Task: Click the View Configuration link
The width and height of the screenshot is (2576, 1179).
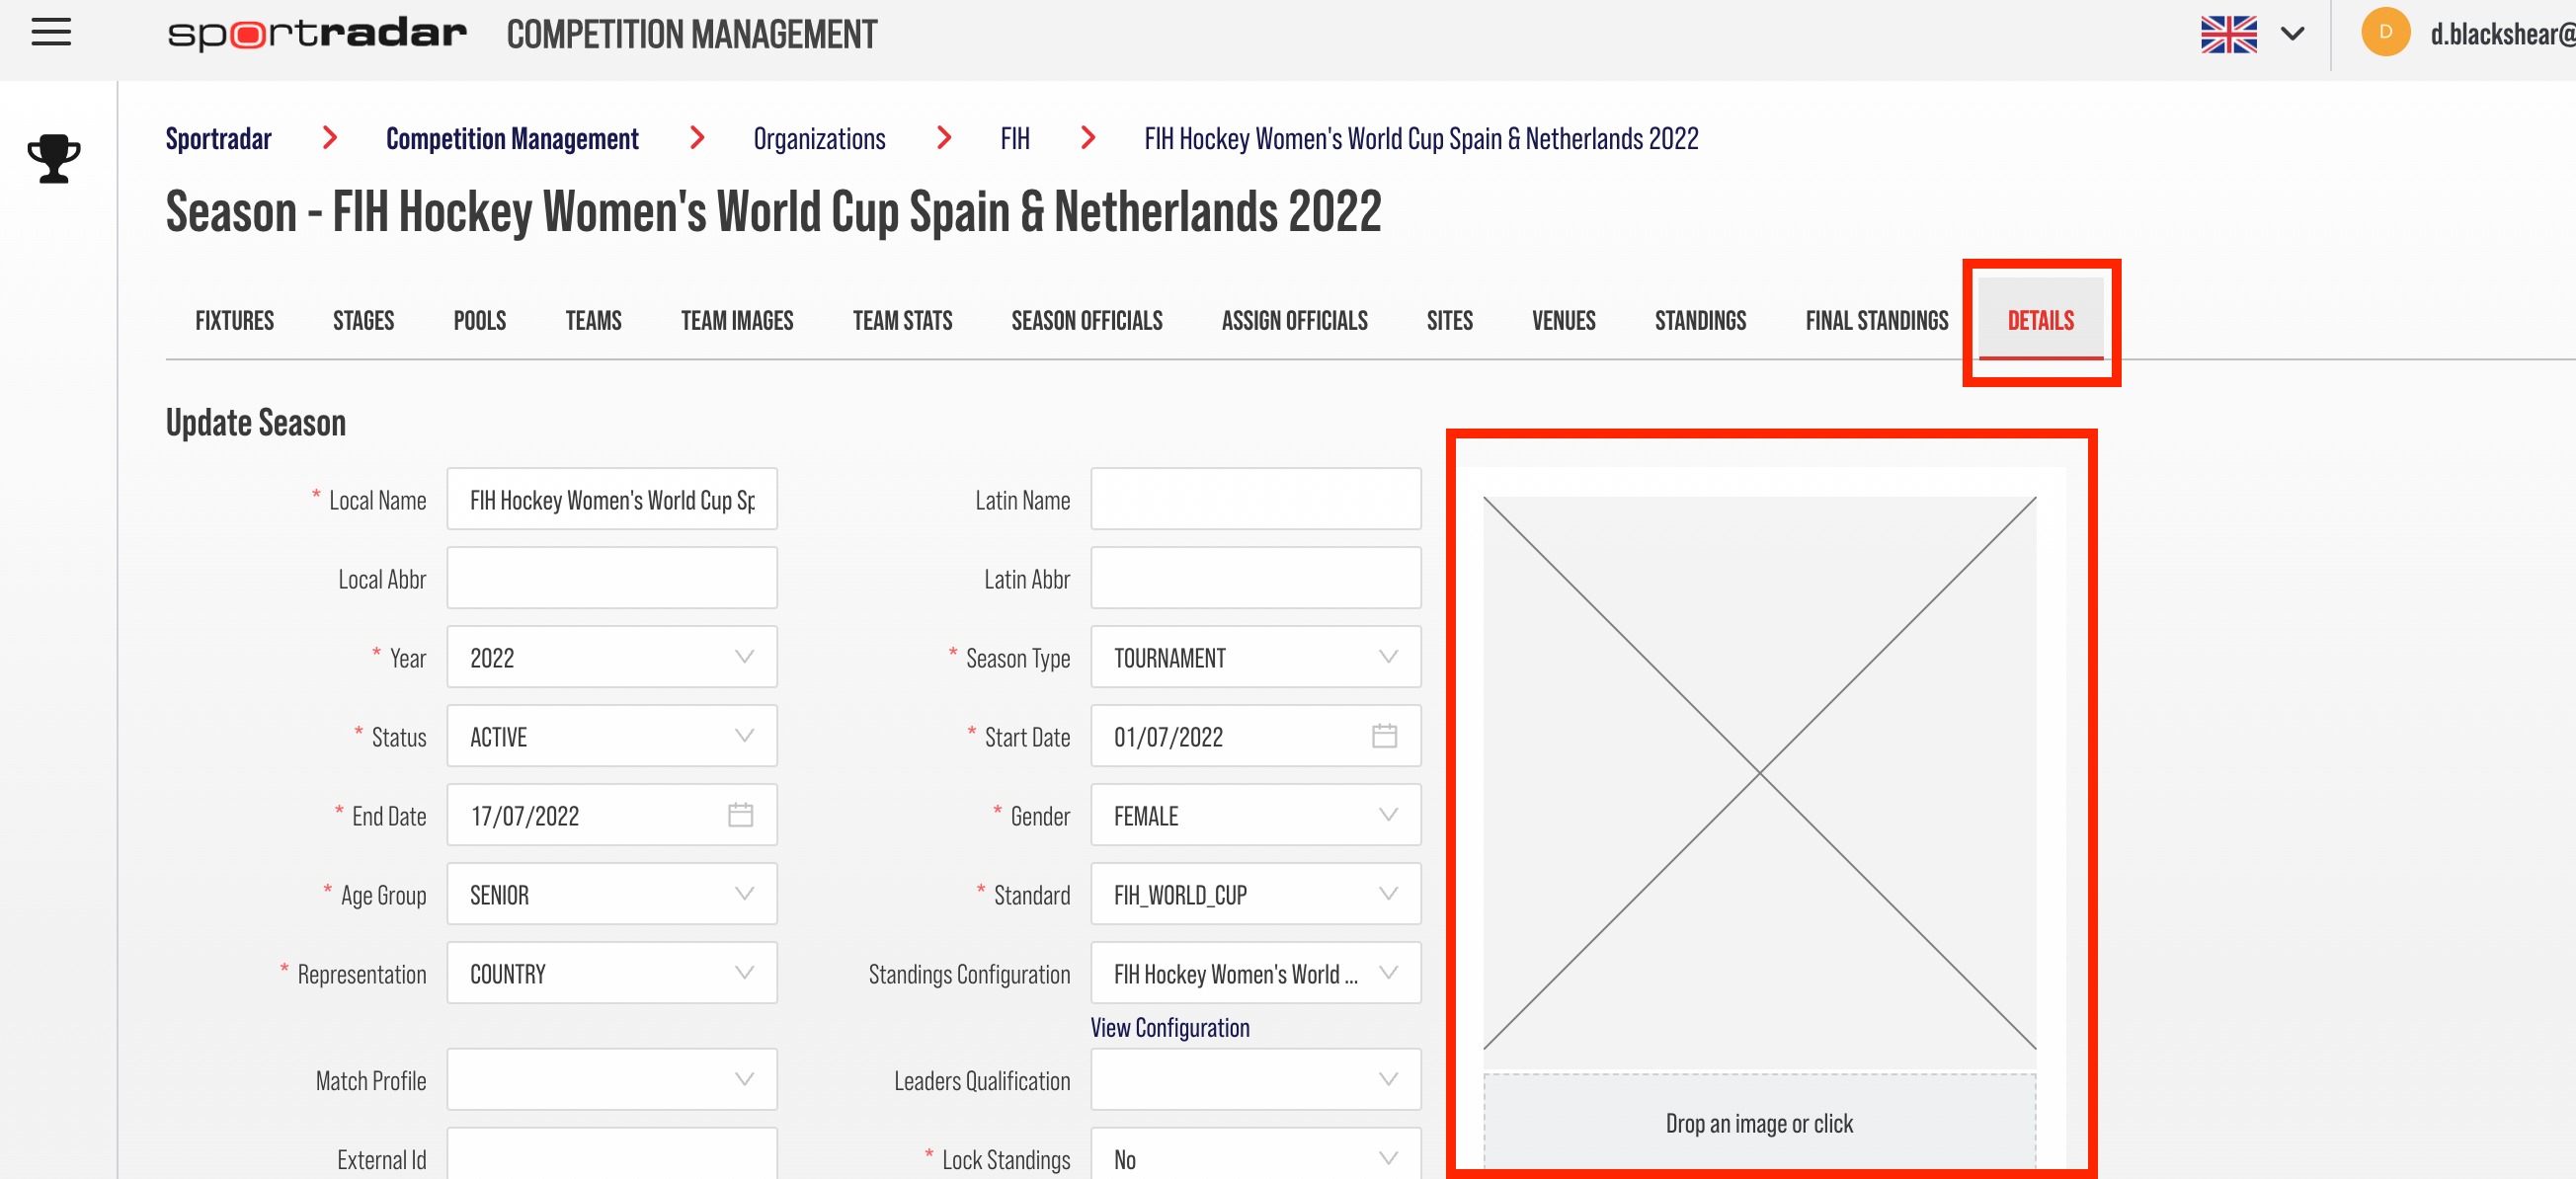Action: 1169,1028
